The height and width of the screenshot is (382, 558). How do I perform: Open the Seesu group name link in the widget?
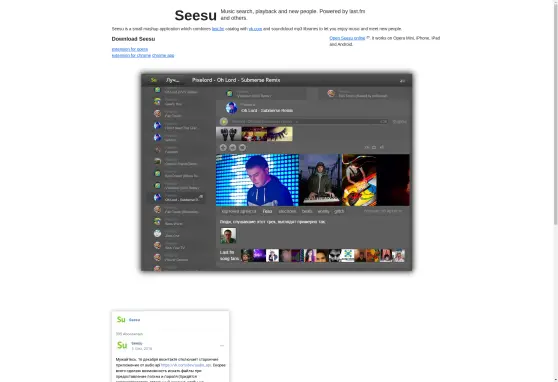pos(134,320)
